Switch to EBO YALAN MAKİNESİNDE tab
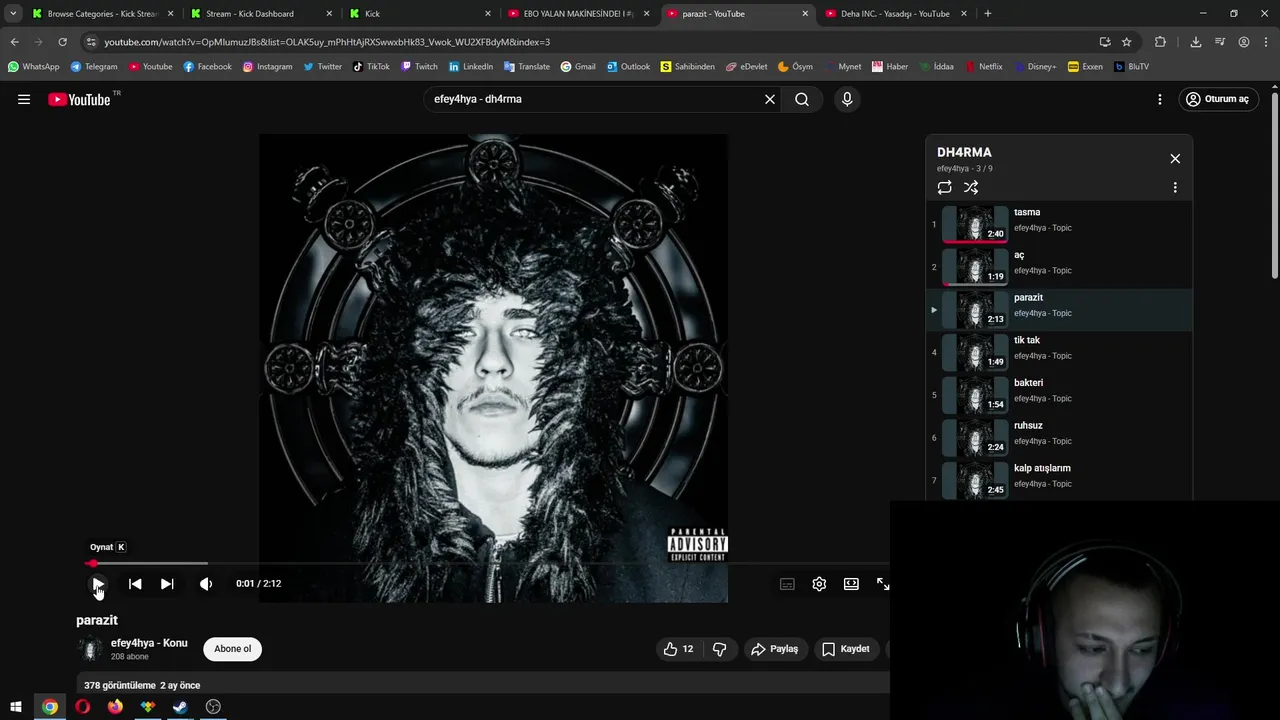Viewport: 1280px width, 720px height. pyautogui.click(x=577, y=14)
